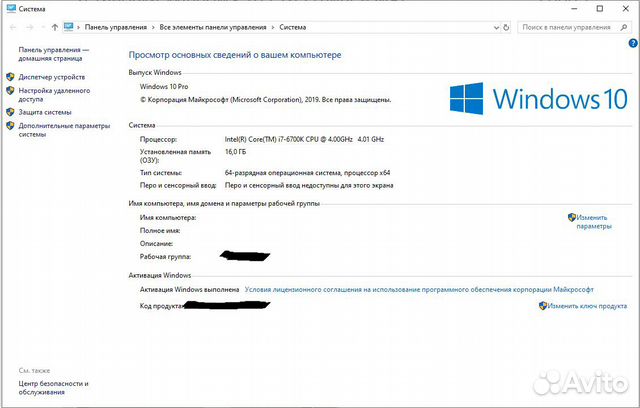Click the heading "Просмотр основных сведений о вашем компьютере"
640x408 pixels.
(235, 55)
